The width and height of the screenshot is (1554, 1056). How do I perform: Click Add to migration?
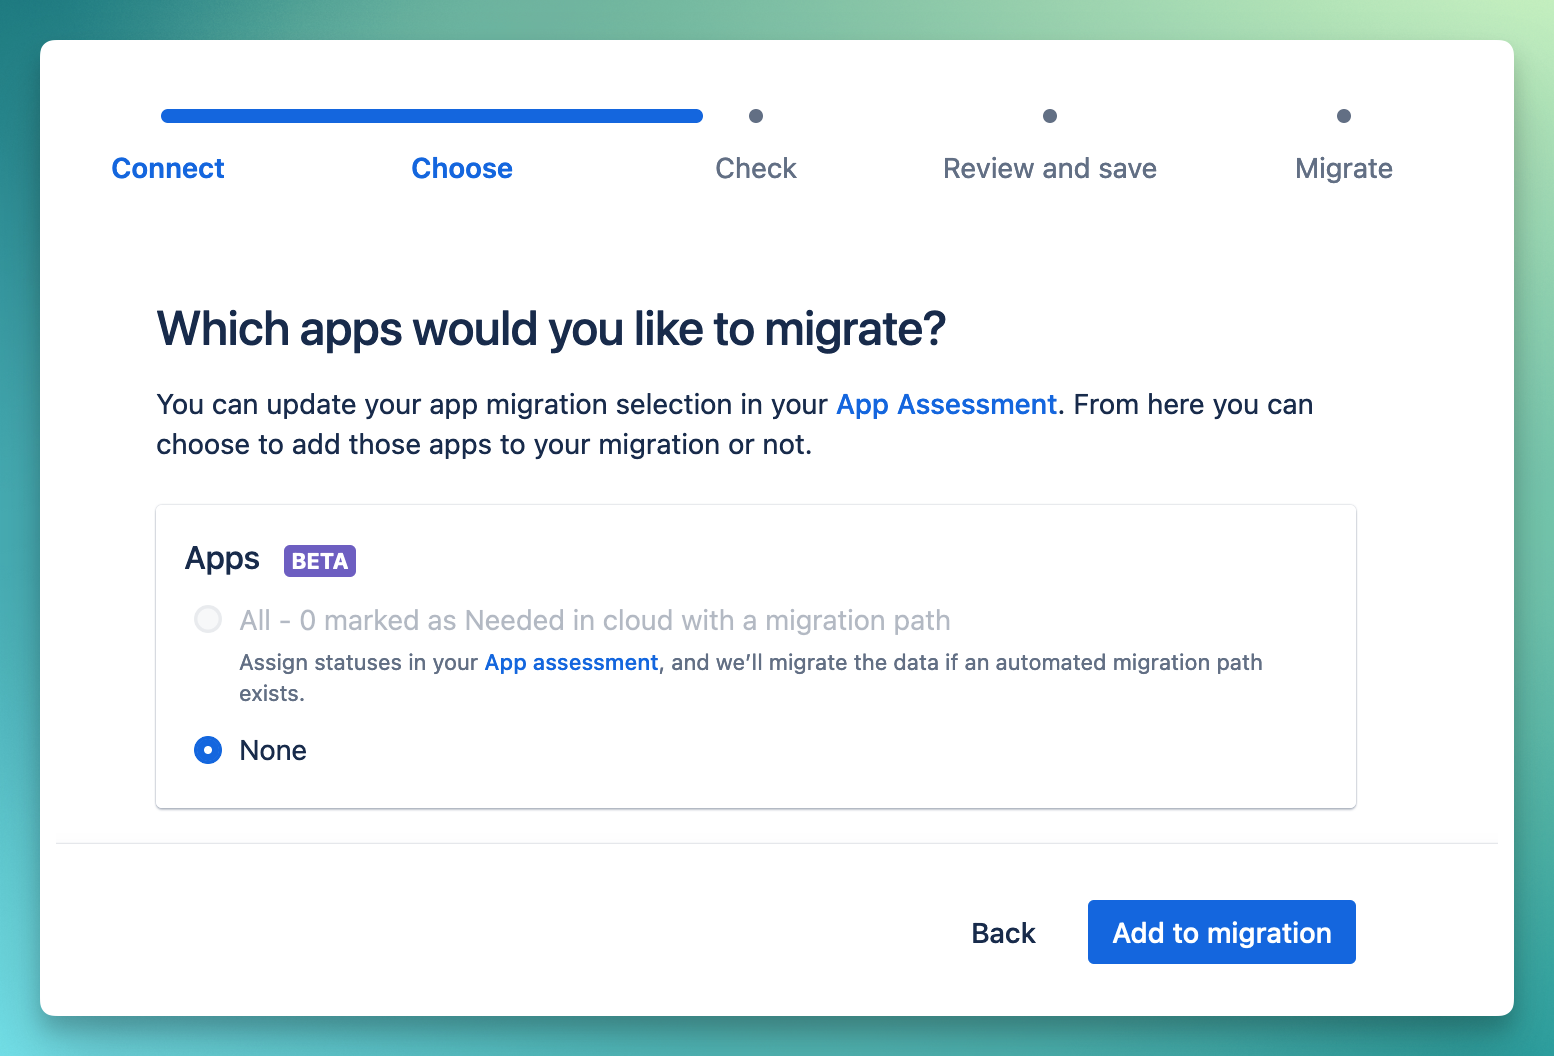pyautogui.click(x=1221, y=932)
